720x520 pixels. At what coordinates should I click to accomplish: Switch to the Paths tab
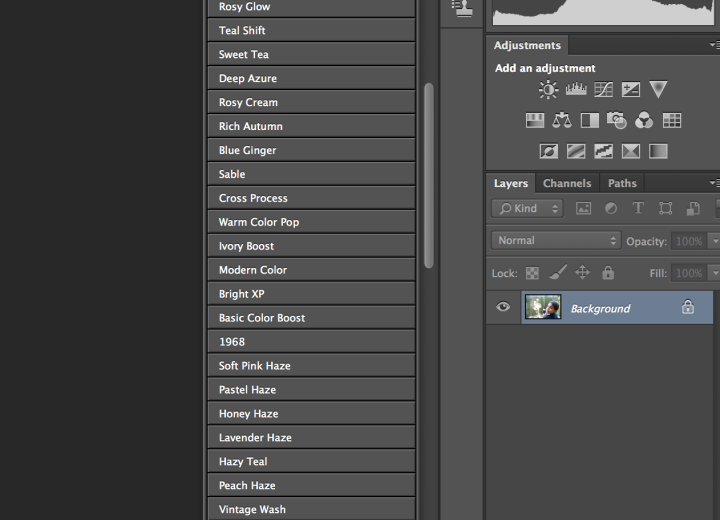[622, 183]
